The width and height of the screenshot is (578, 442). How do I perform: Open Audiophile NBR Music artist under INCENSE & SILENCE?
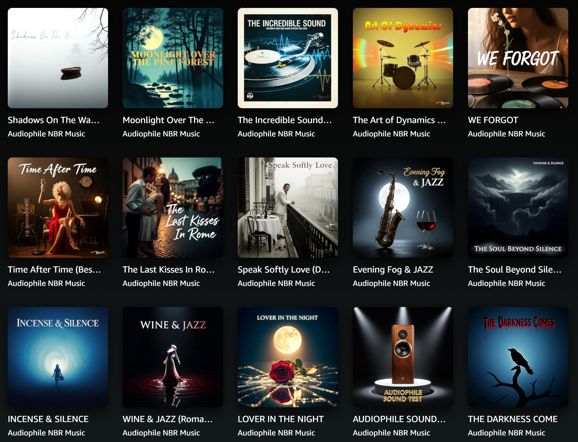[46, 433]
